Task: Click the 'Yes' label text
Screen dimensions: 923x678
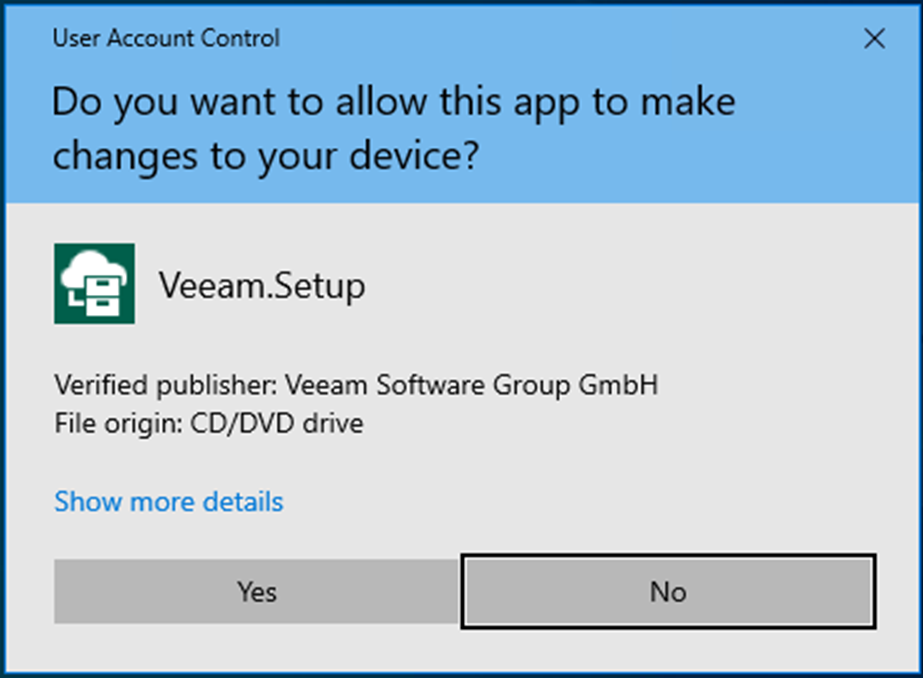Action: click(x=257, y=591)
